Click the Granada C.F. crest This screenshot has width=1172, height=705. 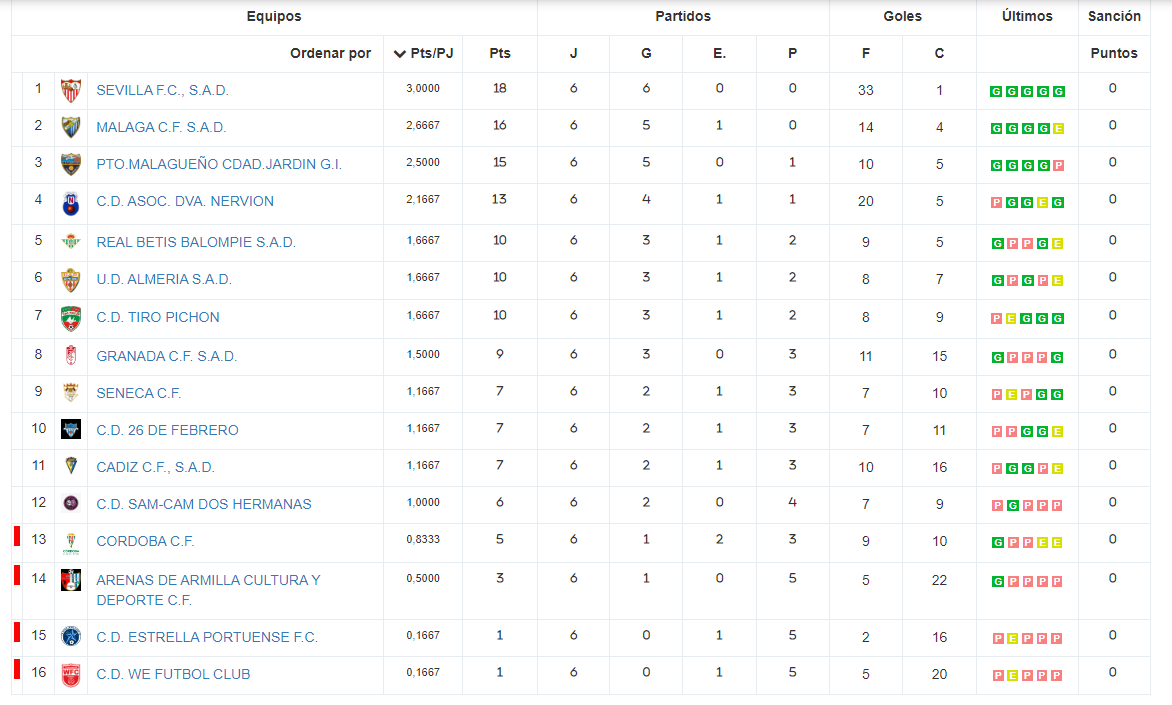point(71,355)
